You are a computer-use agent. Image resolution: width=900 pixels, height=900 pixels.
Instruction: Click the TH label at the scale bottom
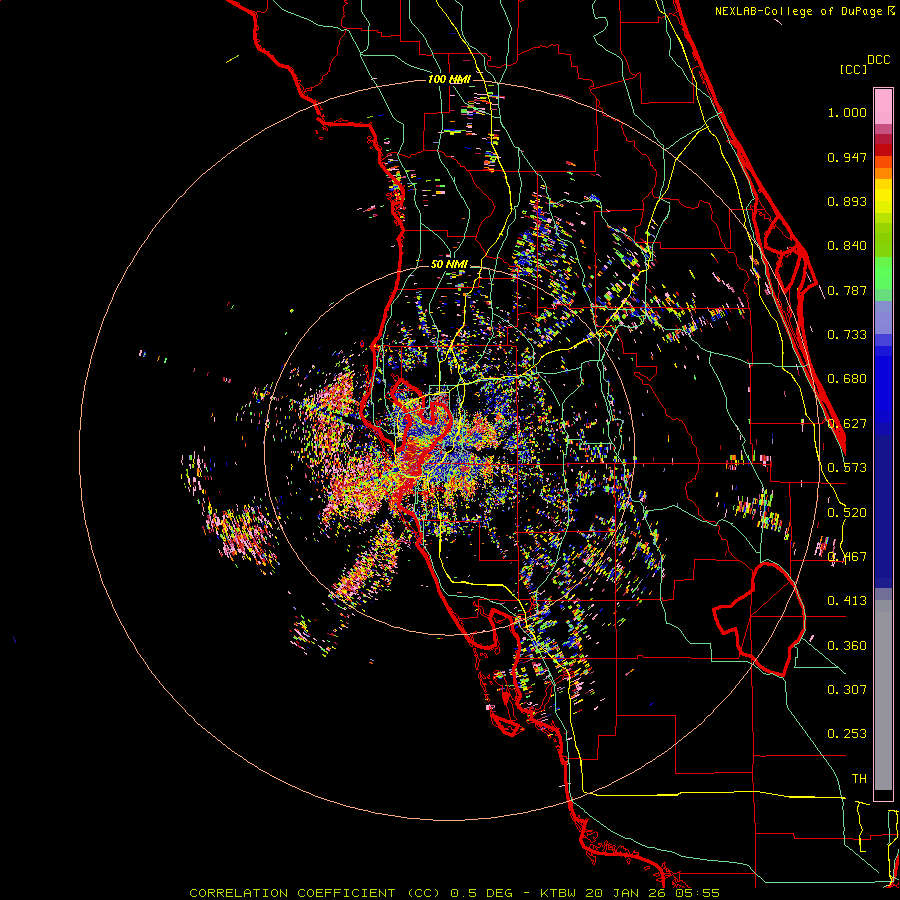click(x=859, y=779)
